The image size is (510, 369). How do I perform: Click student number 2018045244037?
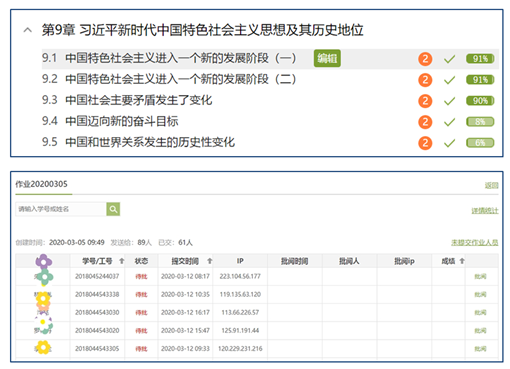coord(97,276)
